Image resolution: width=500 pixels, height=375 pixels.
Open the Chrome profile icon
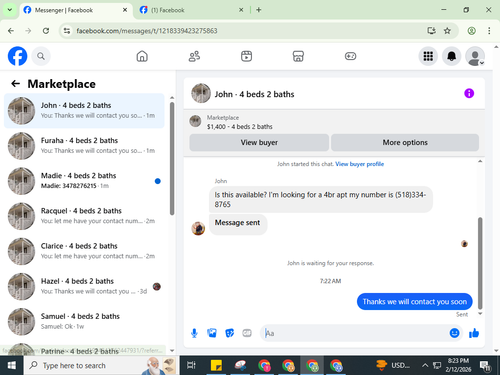[471, 31]
